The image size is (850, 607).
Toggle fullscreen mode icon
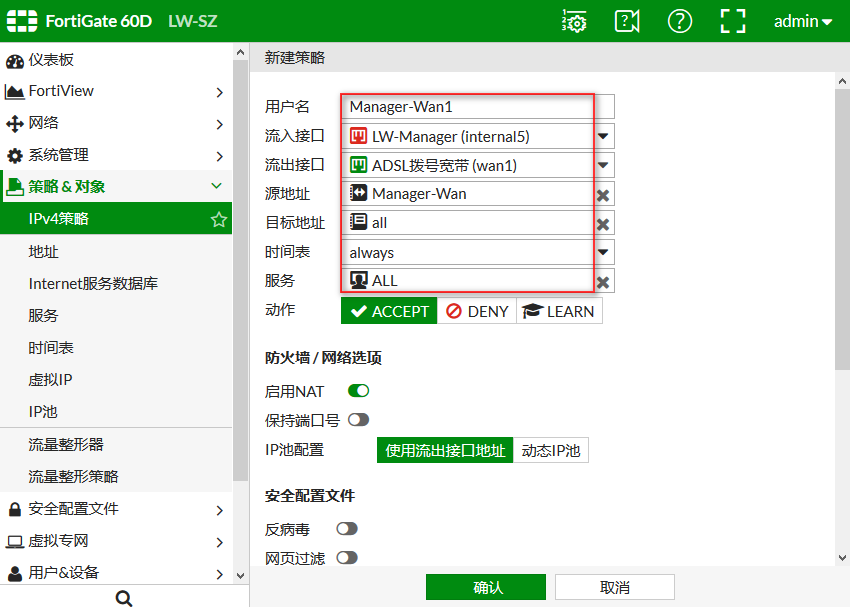point(733,21)
